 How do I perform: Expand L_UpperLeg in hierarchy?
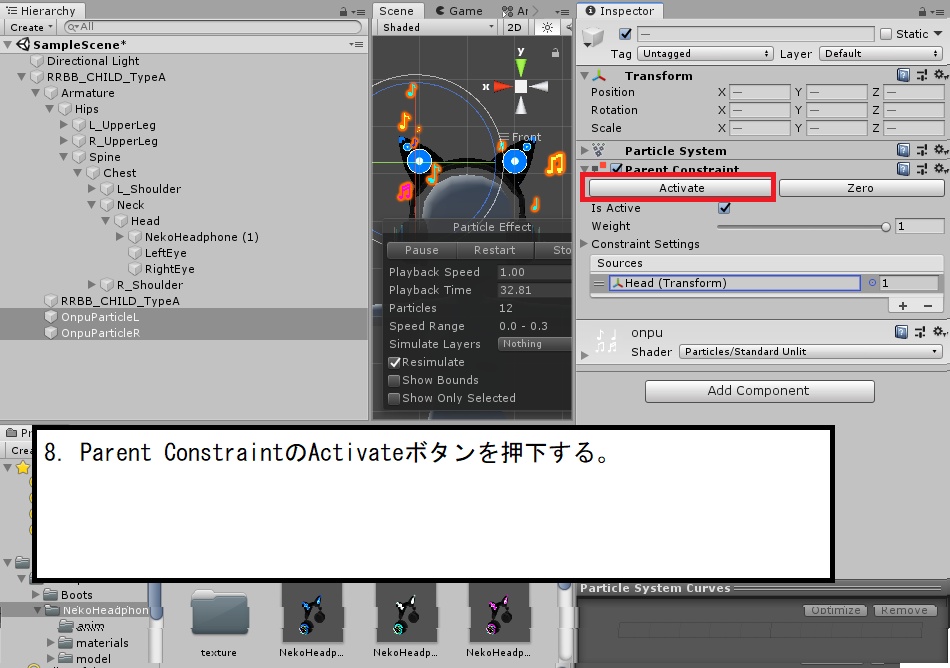pos(64,124)
